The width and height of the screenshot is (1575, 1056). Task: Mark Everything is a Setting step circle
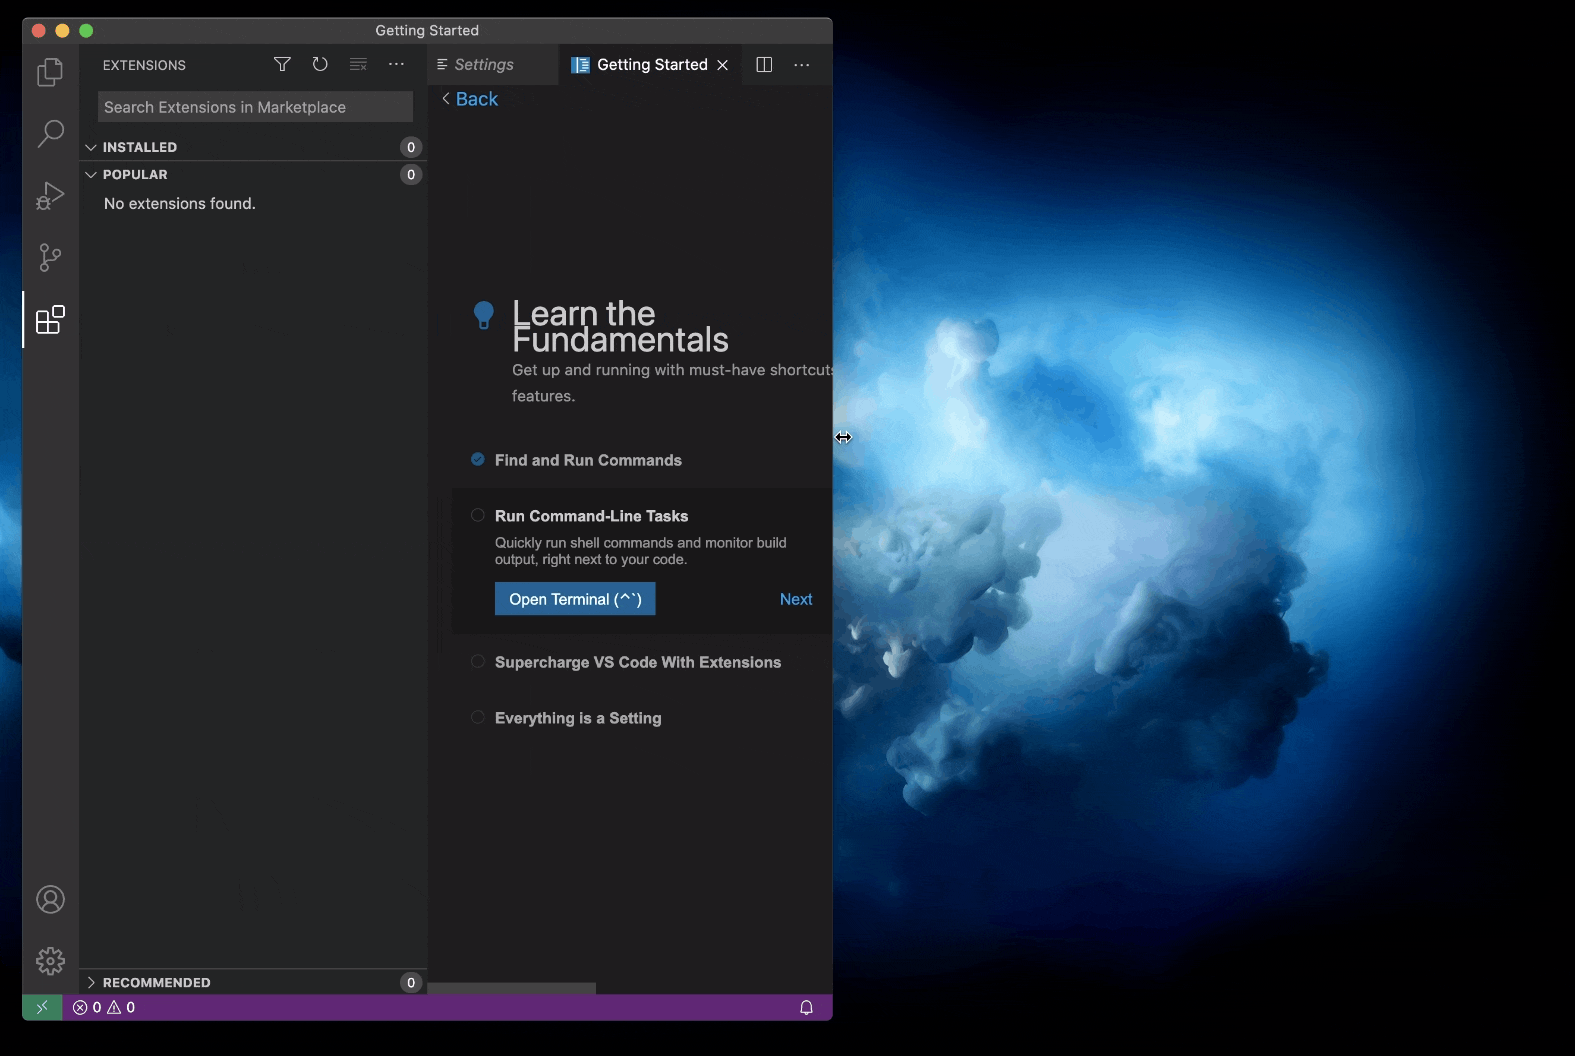(x=478, y=718)
